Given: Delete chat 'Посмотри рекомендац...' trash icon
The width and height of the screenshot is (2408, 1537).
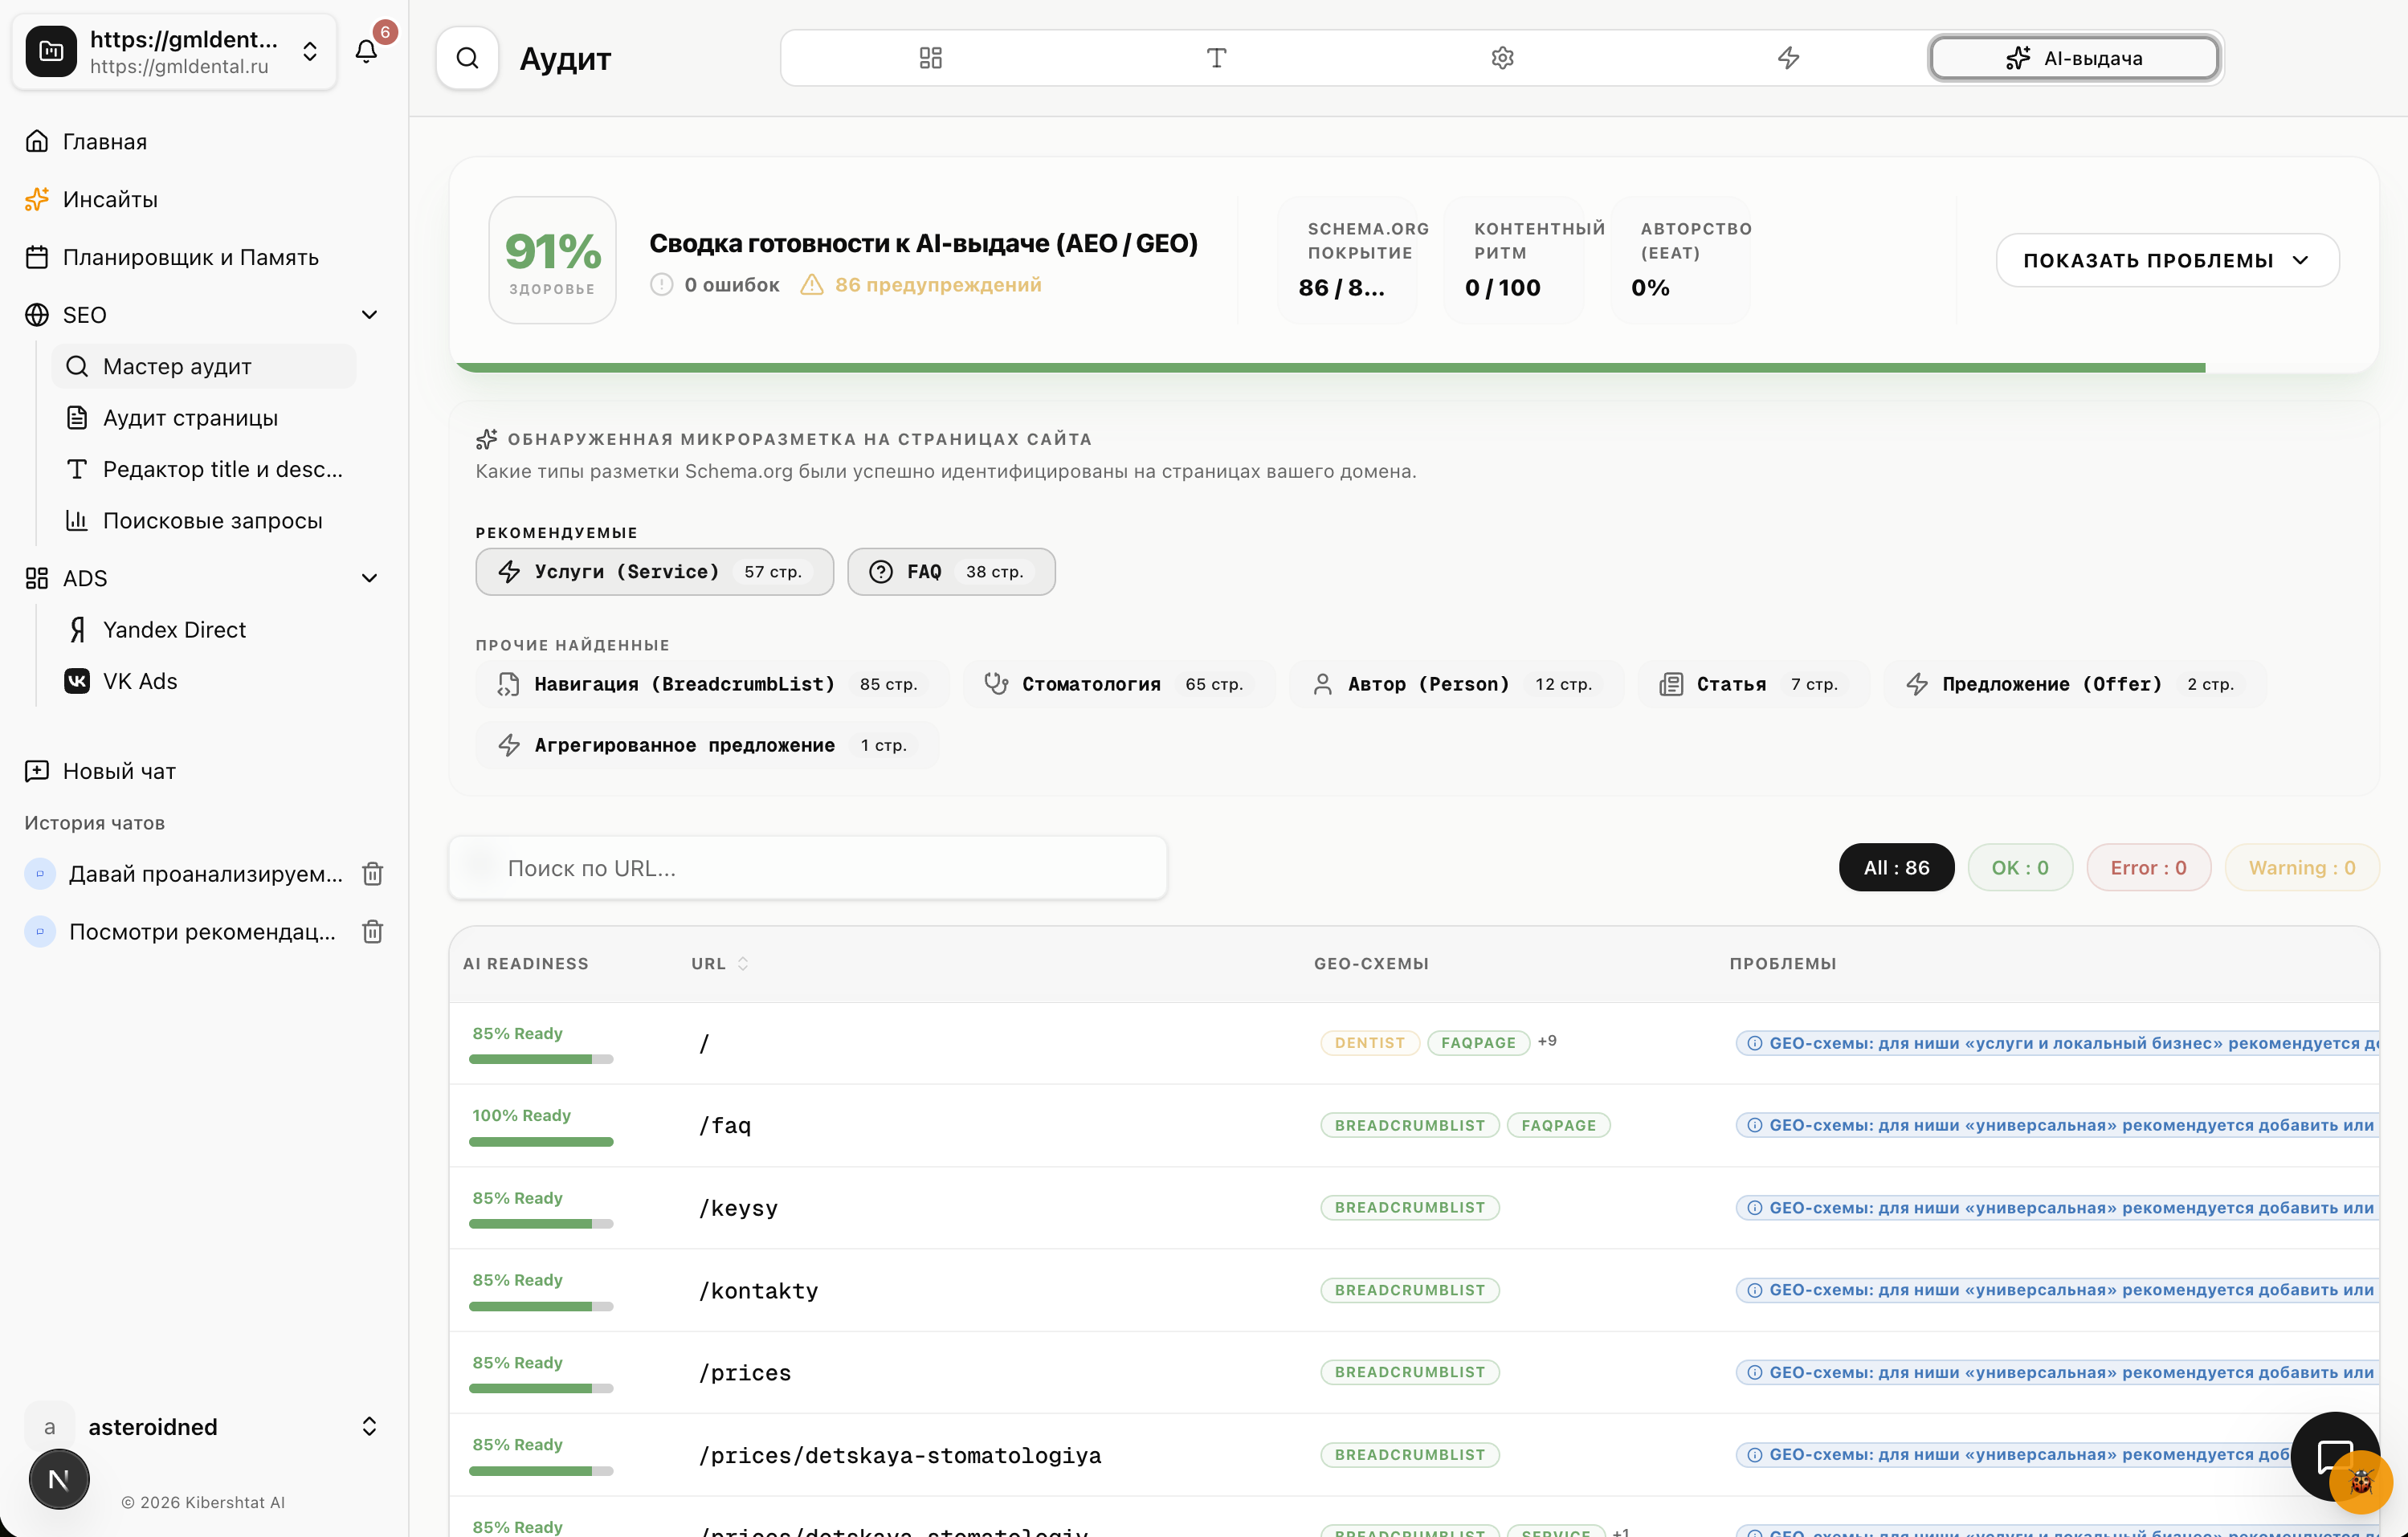Looking at the screenshot, I should (x=372, y=932).
